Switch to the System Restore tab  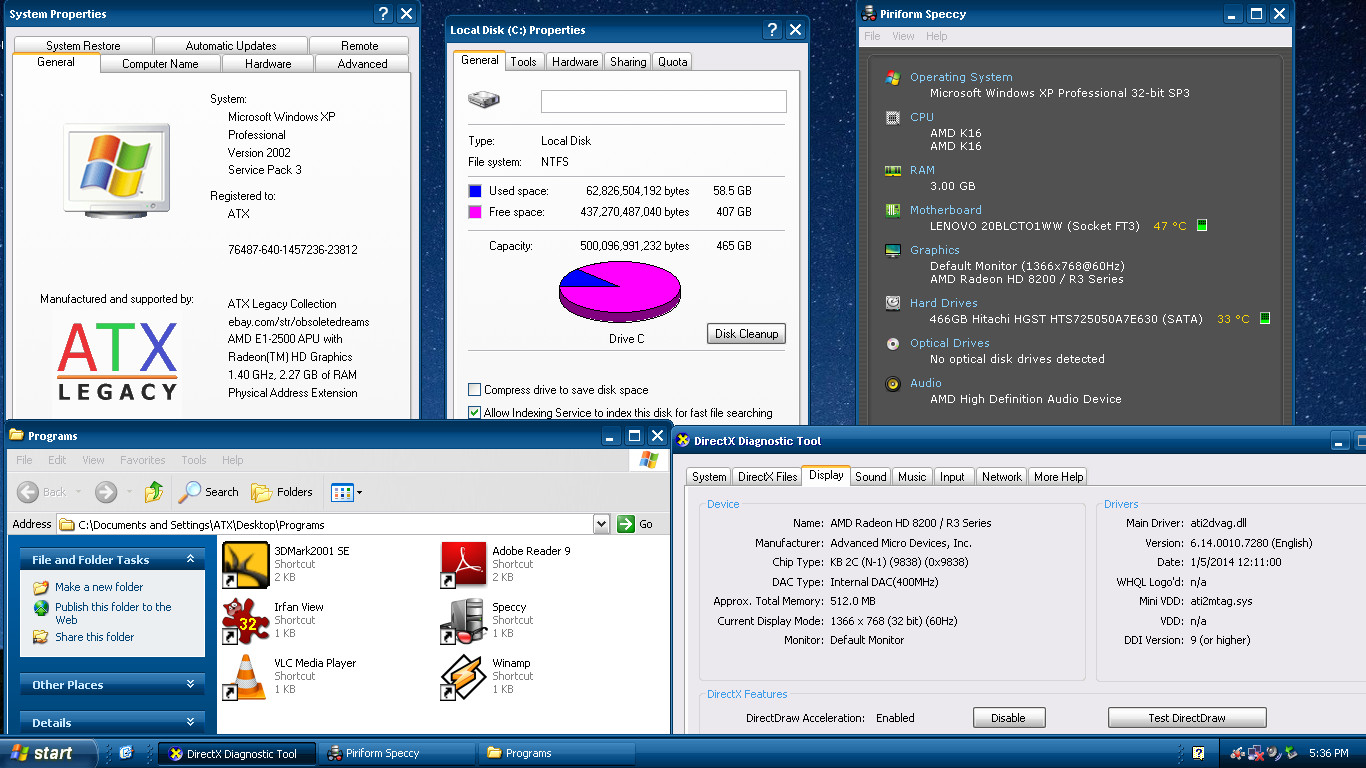[x=83, y=45]
